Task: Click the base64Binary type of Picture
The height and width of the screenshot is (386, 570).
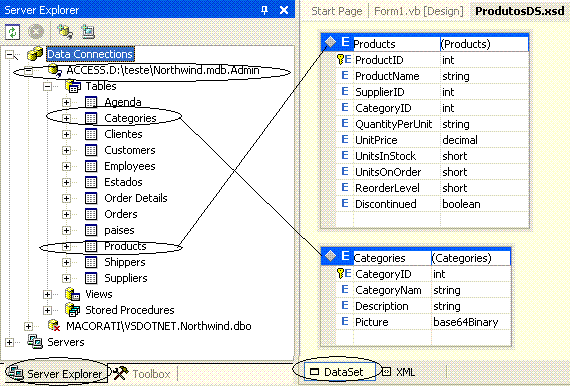Action: [x=466, y=322]
